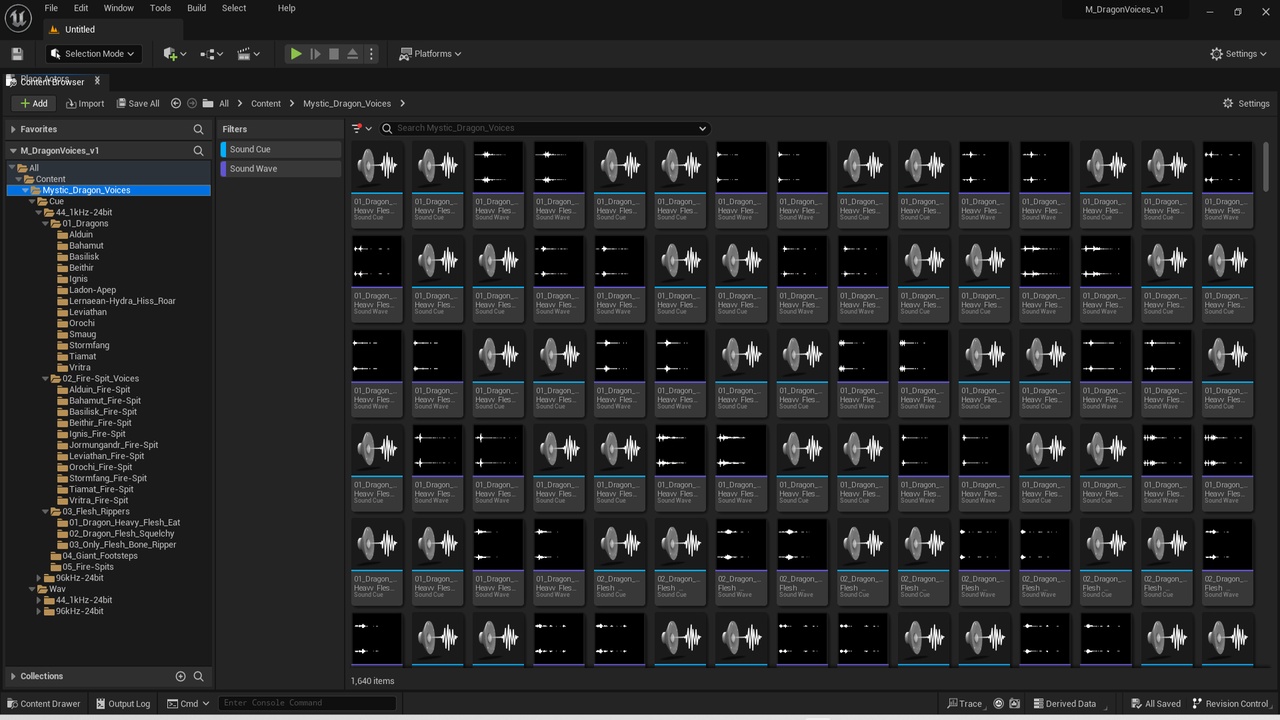This screenshot has height=720, width=1280.
Task: Click the search icon in the Favorites header
Action: (198, 129)
